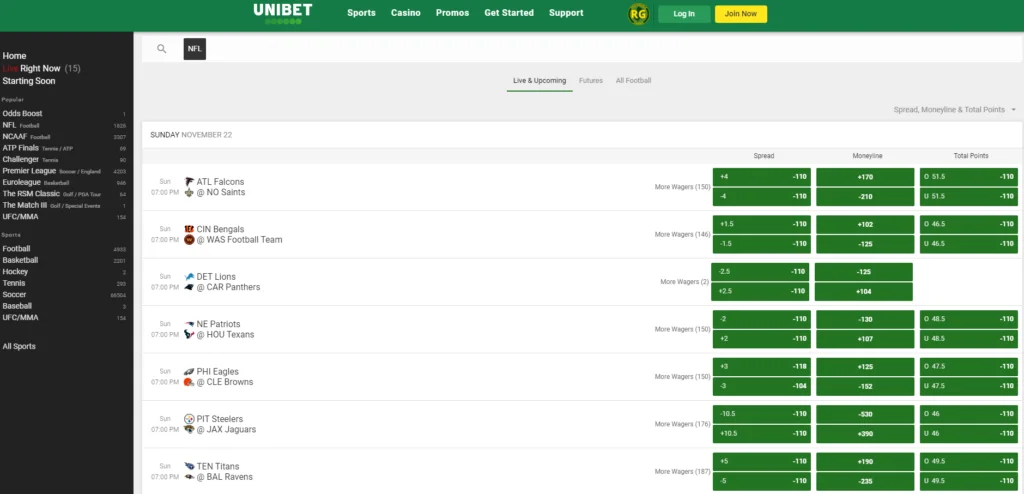Open the Promos menu item
The image size is (1024, 494).
453,13
